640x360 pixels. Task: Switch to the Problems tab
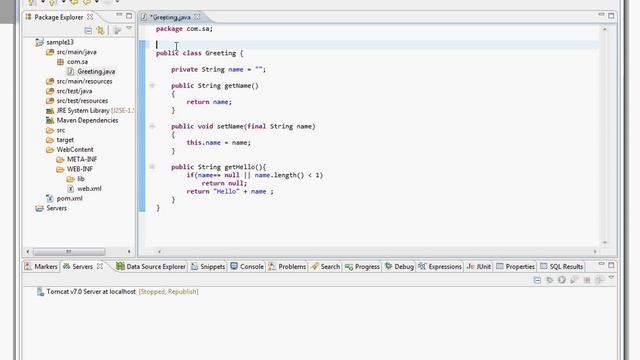tap(287, 267)
